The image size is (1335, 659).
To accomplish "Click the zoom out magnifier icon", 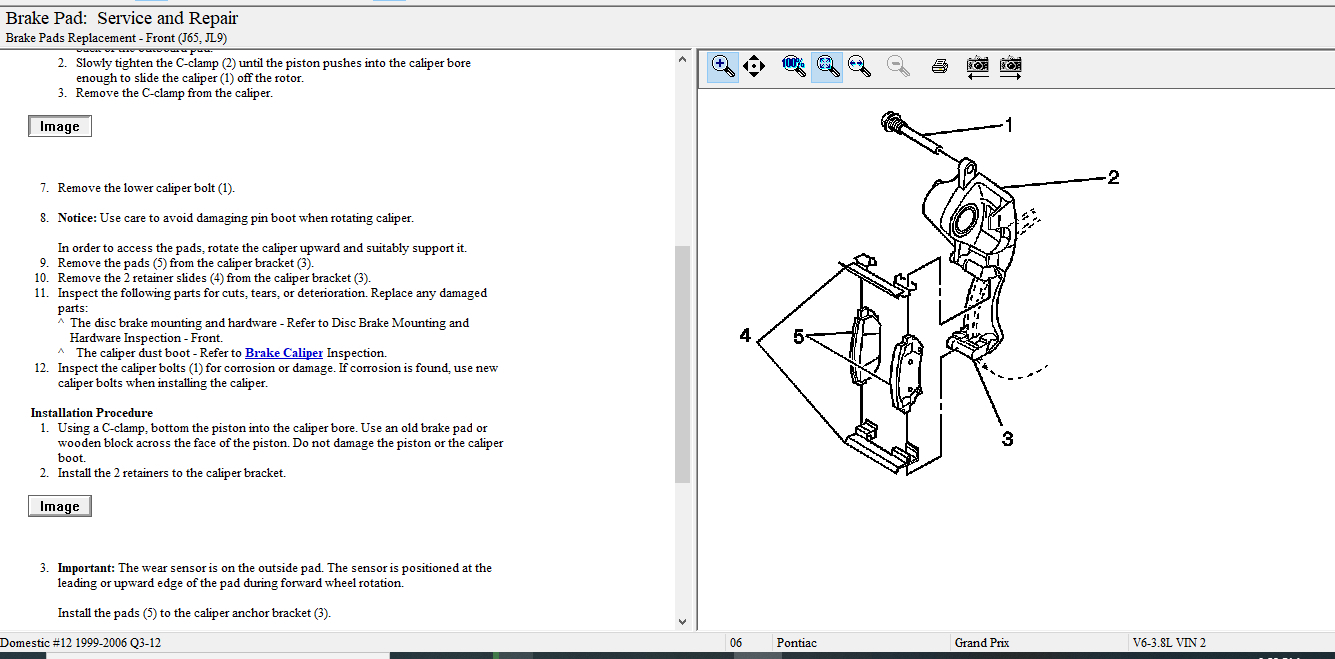I will click(x=899, y=67).
